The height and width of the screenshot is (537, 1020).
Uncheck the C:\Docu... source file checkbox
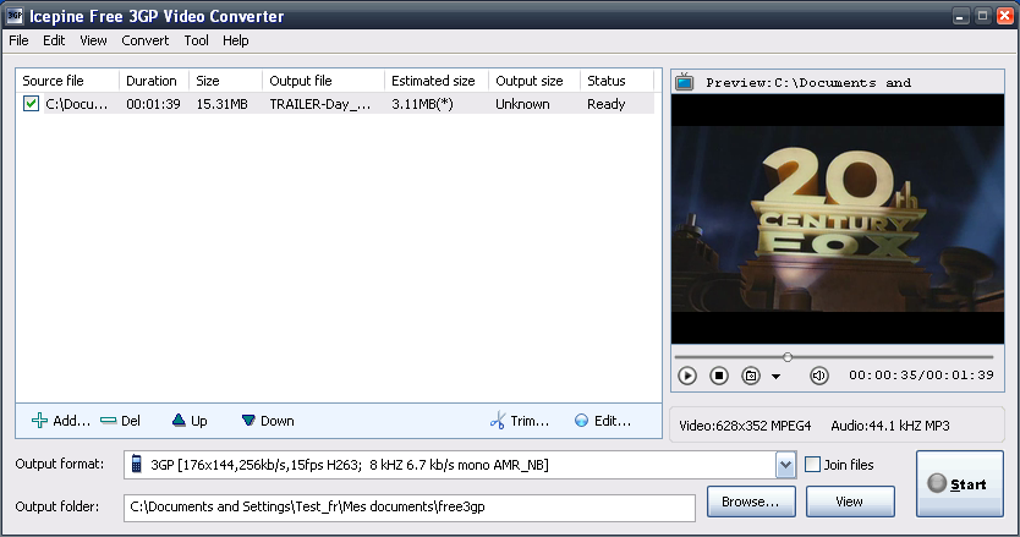click(x=31, y=103)
